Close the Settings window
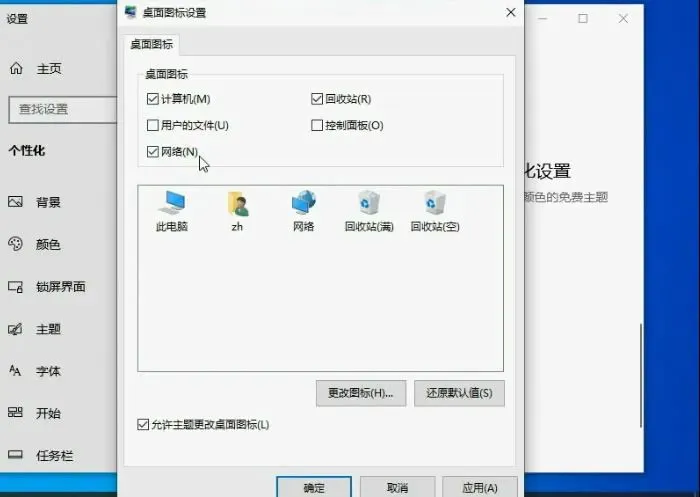Viewport: 700px width, 497px height. point(623,18)
